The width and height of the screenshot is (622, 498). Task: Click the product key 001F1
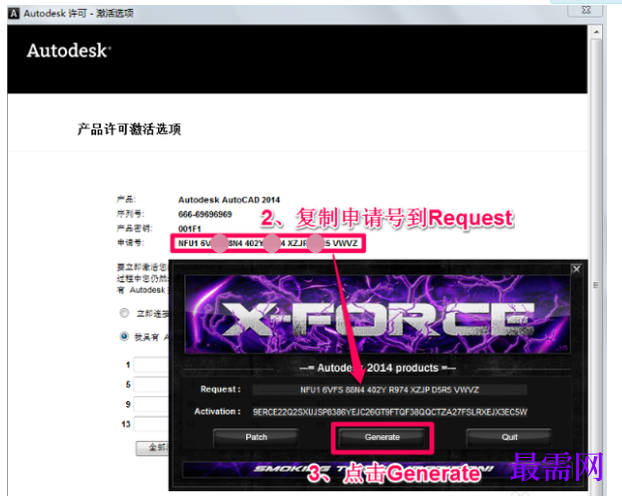(x=190, y=229)
